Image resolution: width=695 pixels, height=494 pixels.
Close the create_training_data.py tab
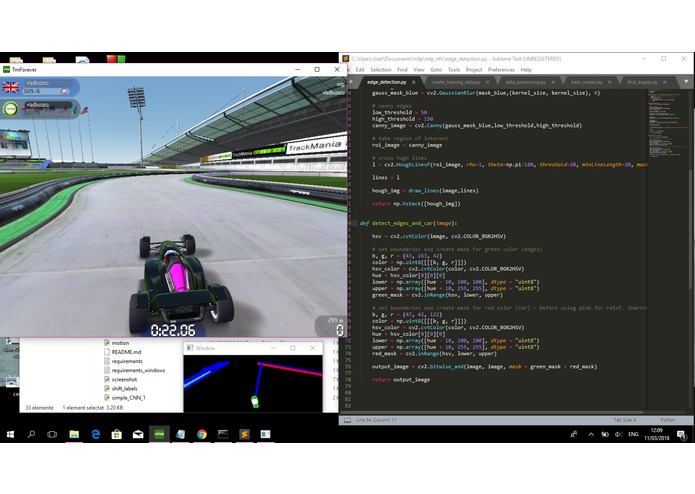click(487, 82)
